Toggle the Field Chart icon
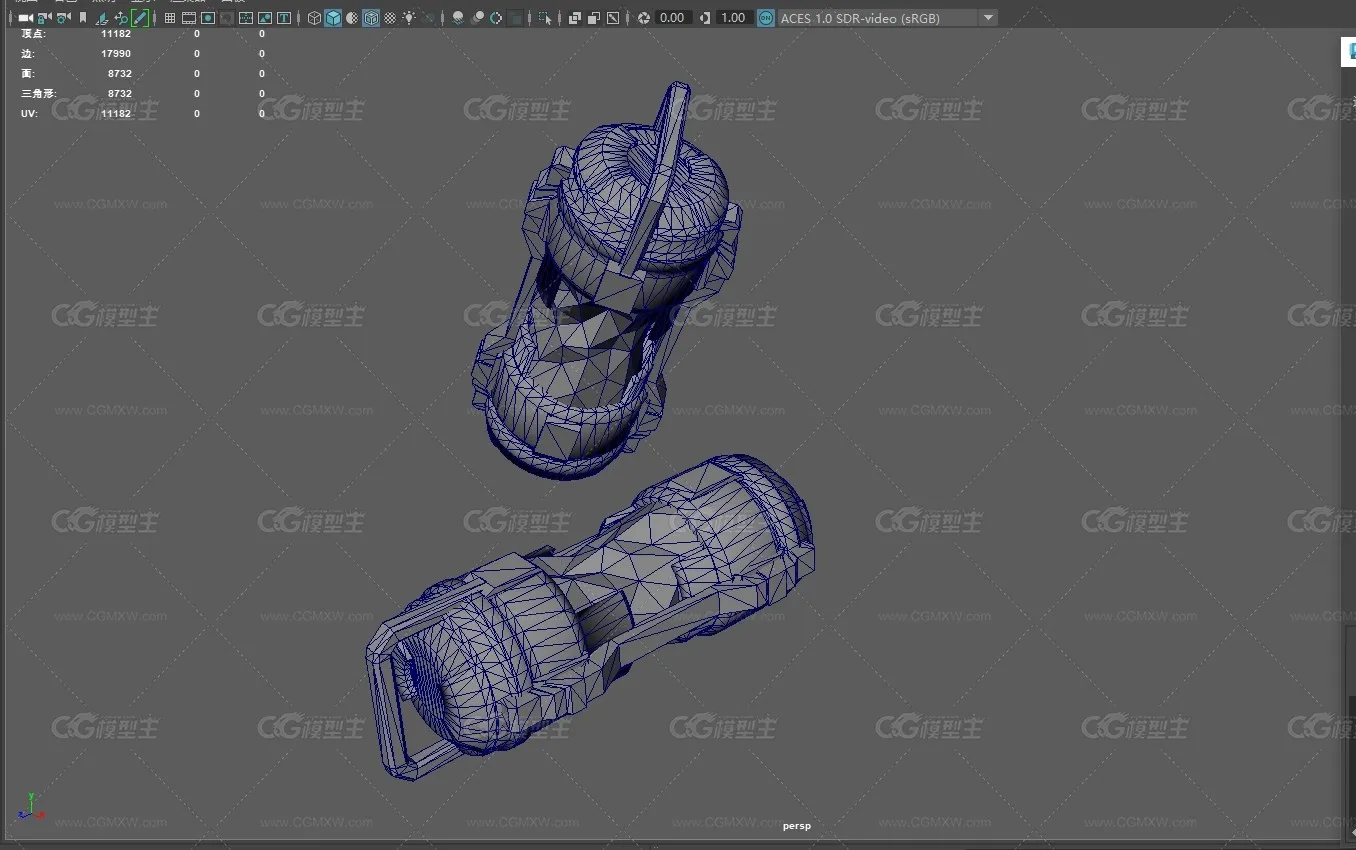Screen dimensions: 1356x850 coord(245,18)
